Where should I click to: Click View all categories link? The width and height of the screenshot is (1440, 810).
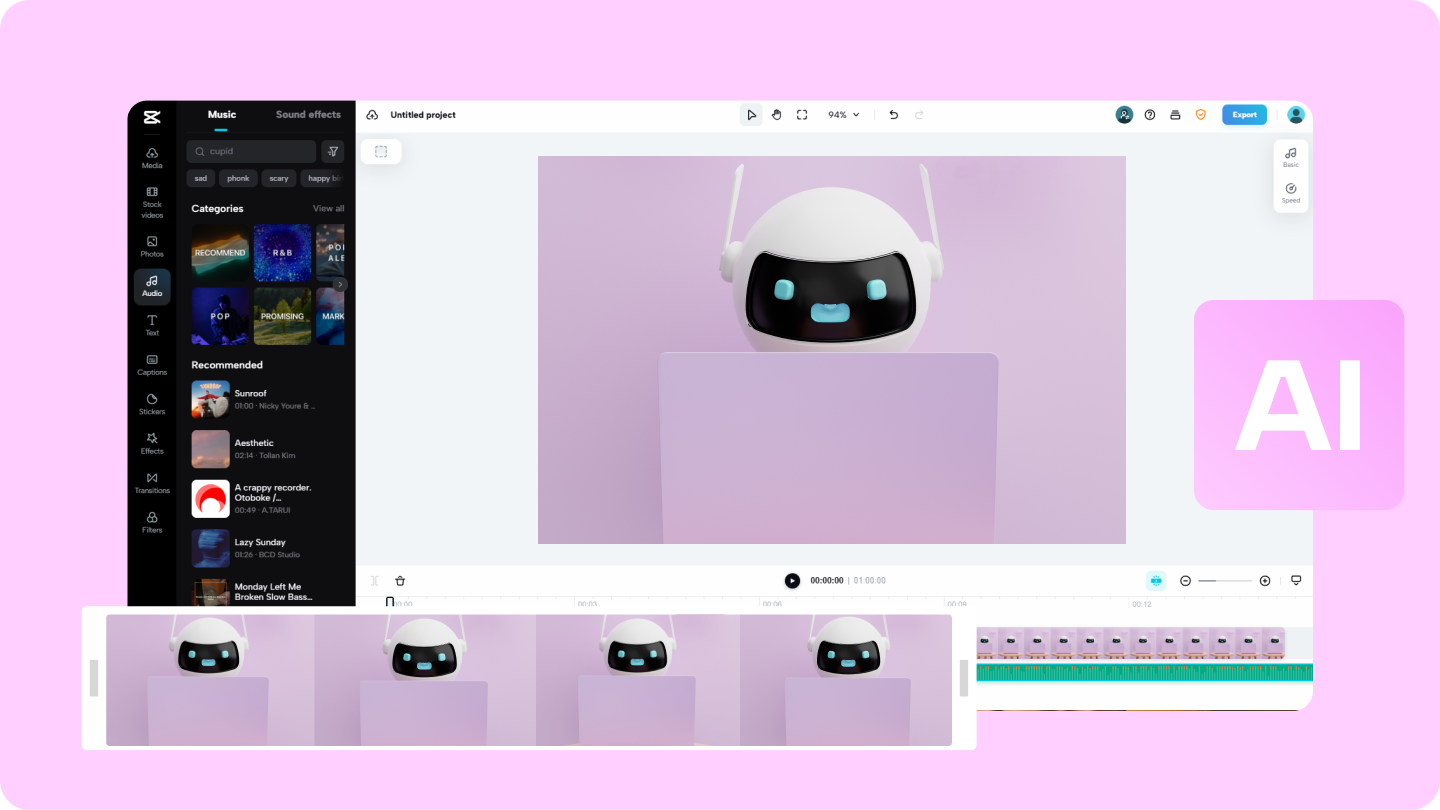[328, 209]
